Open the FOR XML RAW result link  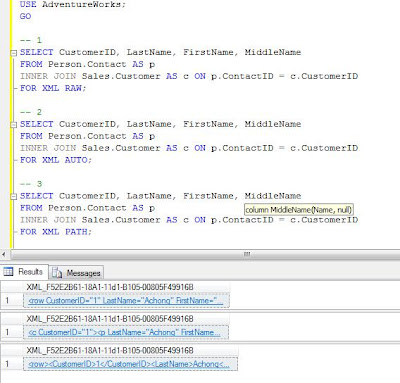pos(126,301)
